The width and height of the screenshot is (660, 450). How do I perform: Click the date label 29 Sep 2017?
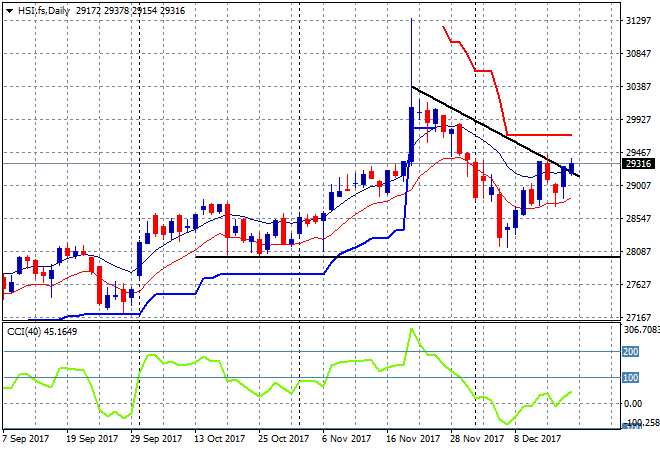(x=156, y=439)
